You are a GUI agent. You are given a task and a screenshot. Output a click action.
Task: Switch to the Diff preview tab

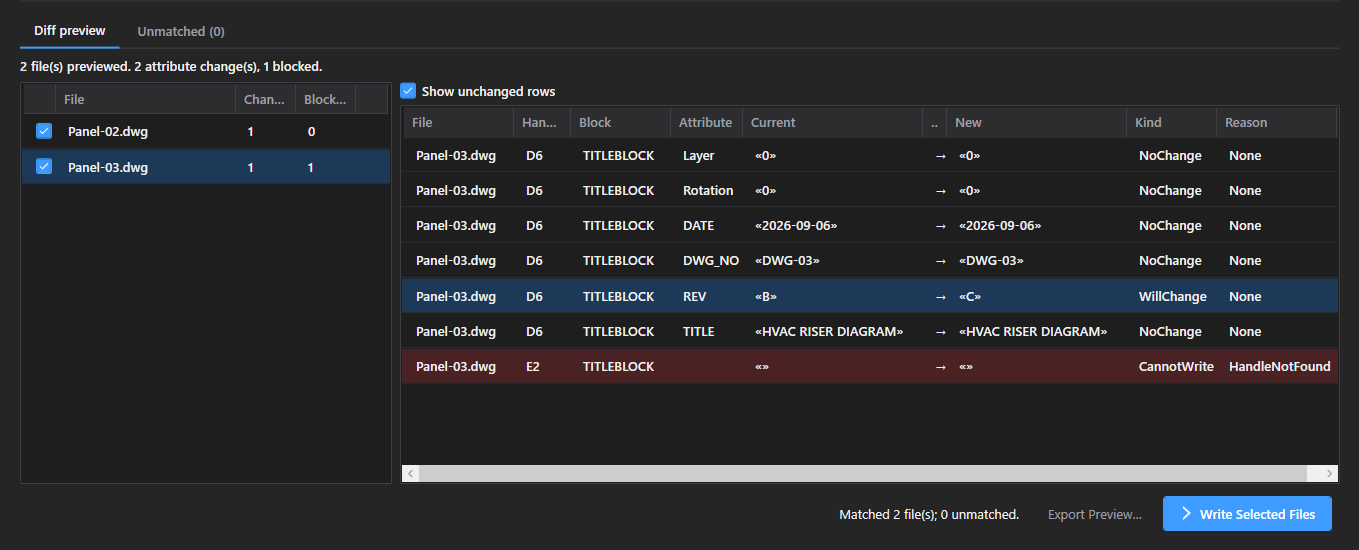(x=69, y=31)
